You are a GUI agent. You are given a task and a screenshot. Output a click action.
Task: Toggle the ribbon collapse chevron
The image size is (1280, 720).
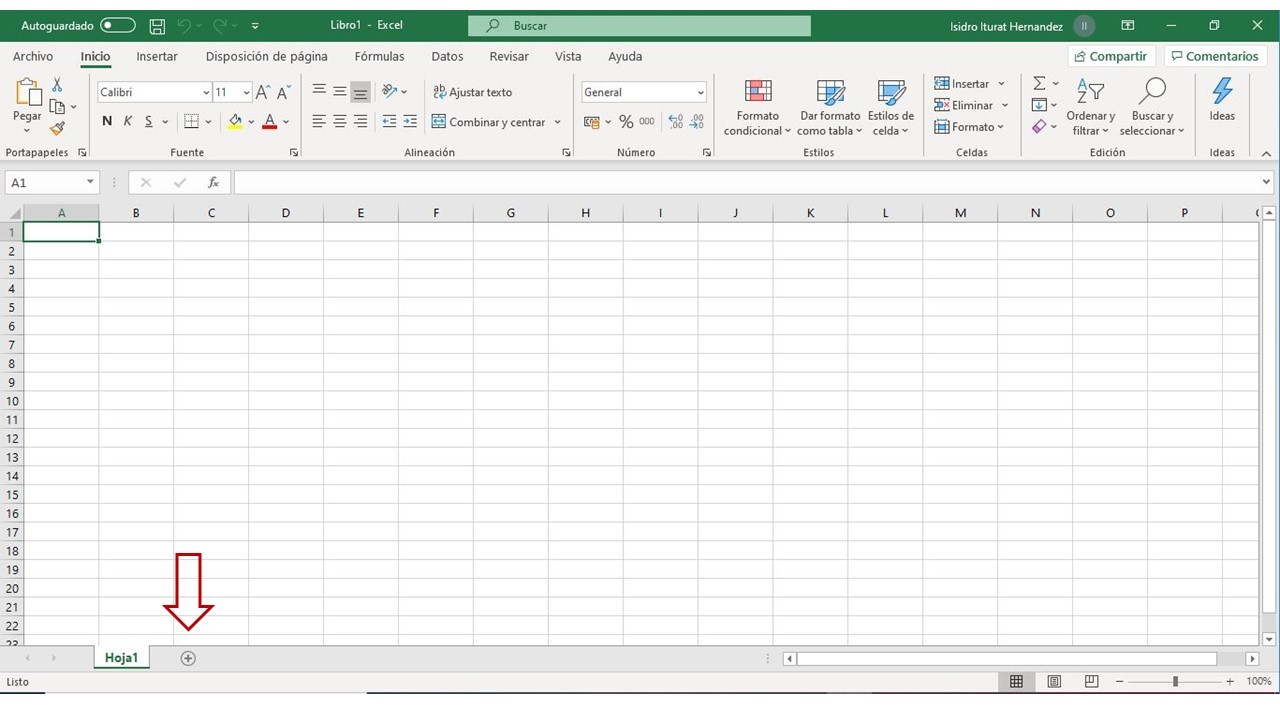click(x=1266, y=153)
